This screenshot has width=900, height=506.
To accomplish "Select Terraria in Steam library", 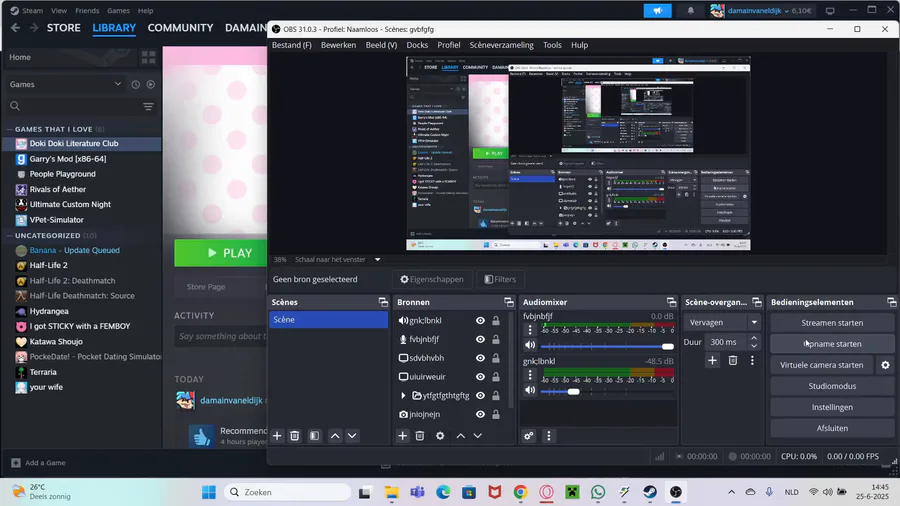I will tap(43, 372).
